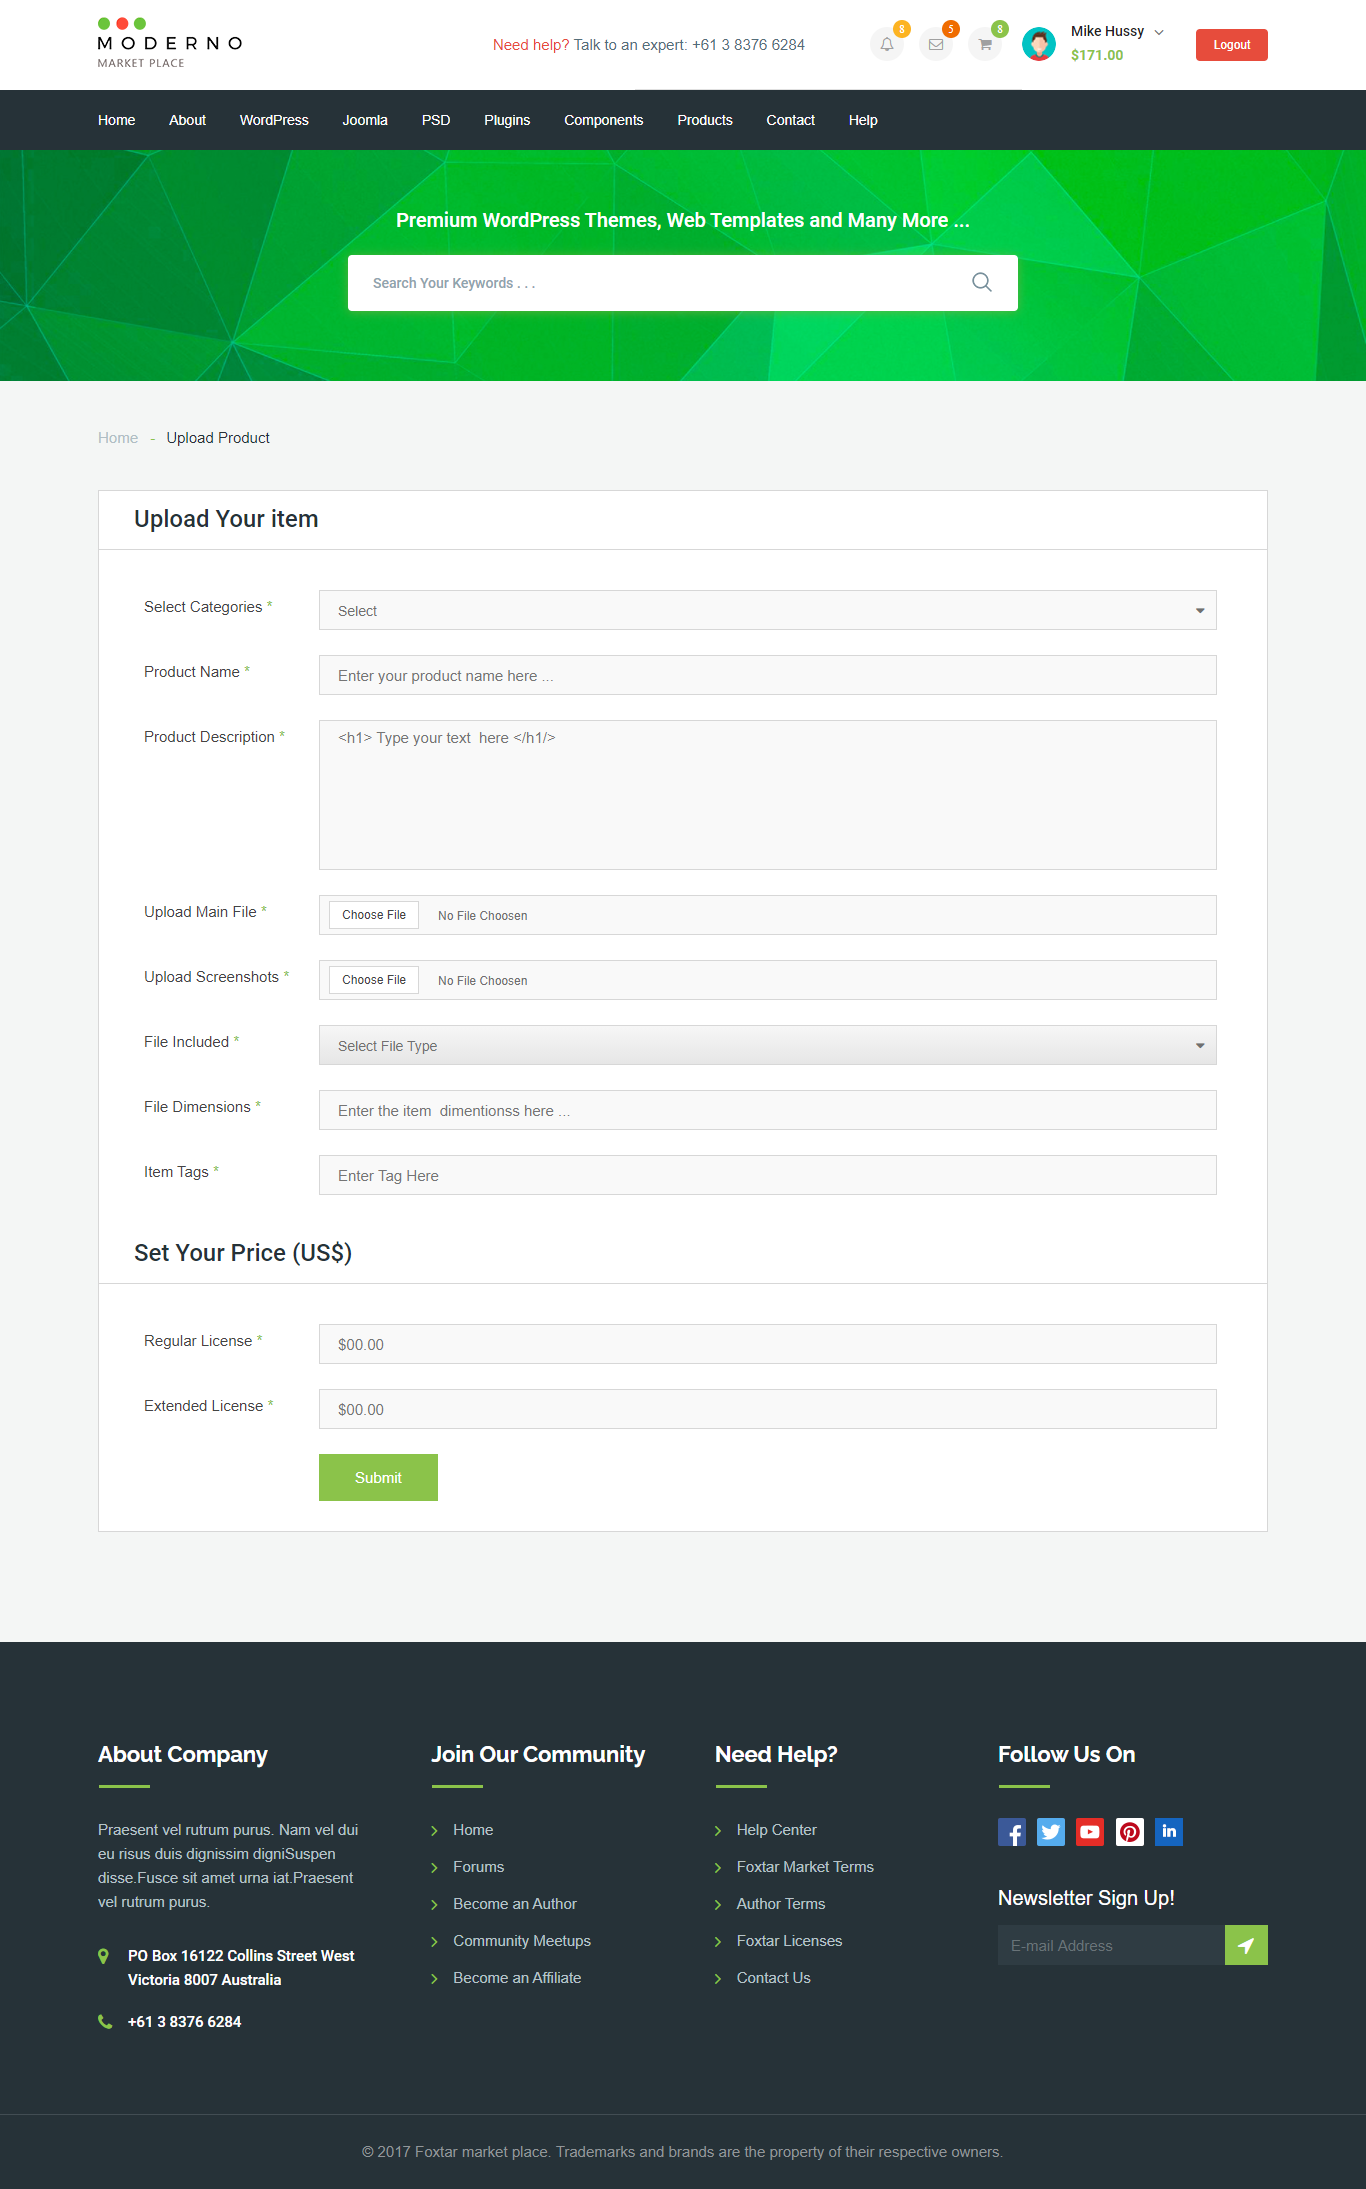The height and width of the screenshot is (2189, 1366).
Task: Click the Home breadcrumb link
Action: 118,438
